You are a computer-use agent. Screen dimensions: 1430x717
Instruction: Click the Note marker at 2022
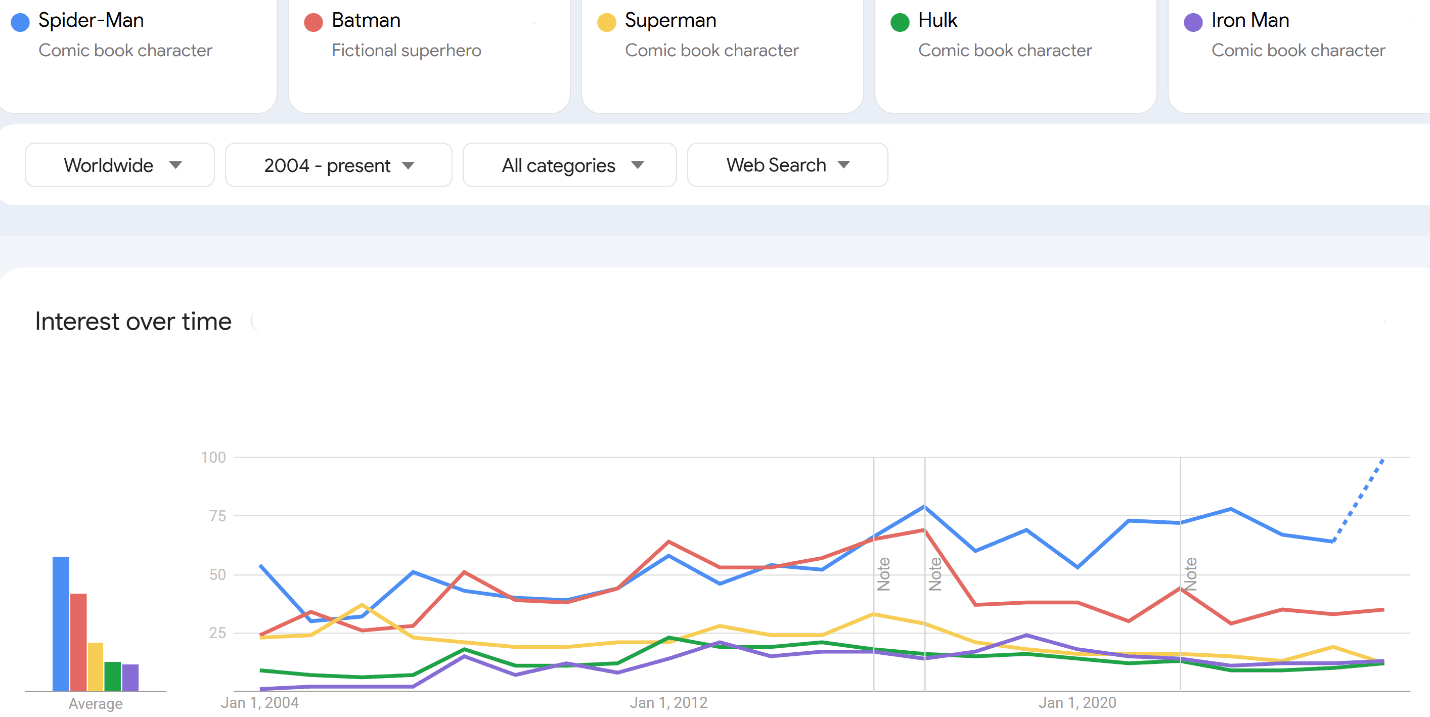1190,574
